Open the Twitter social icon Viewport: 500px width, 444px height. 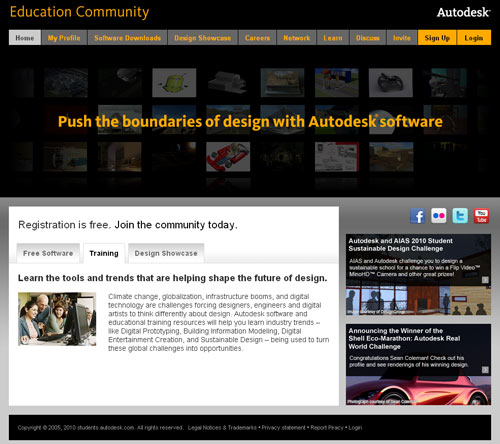pos(460,216)
